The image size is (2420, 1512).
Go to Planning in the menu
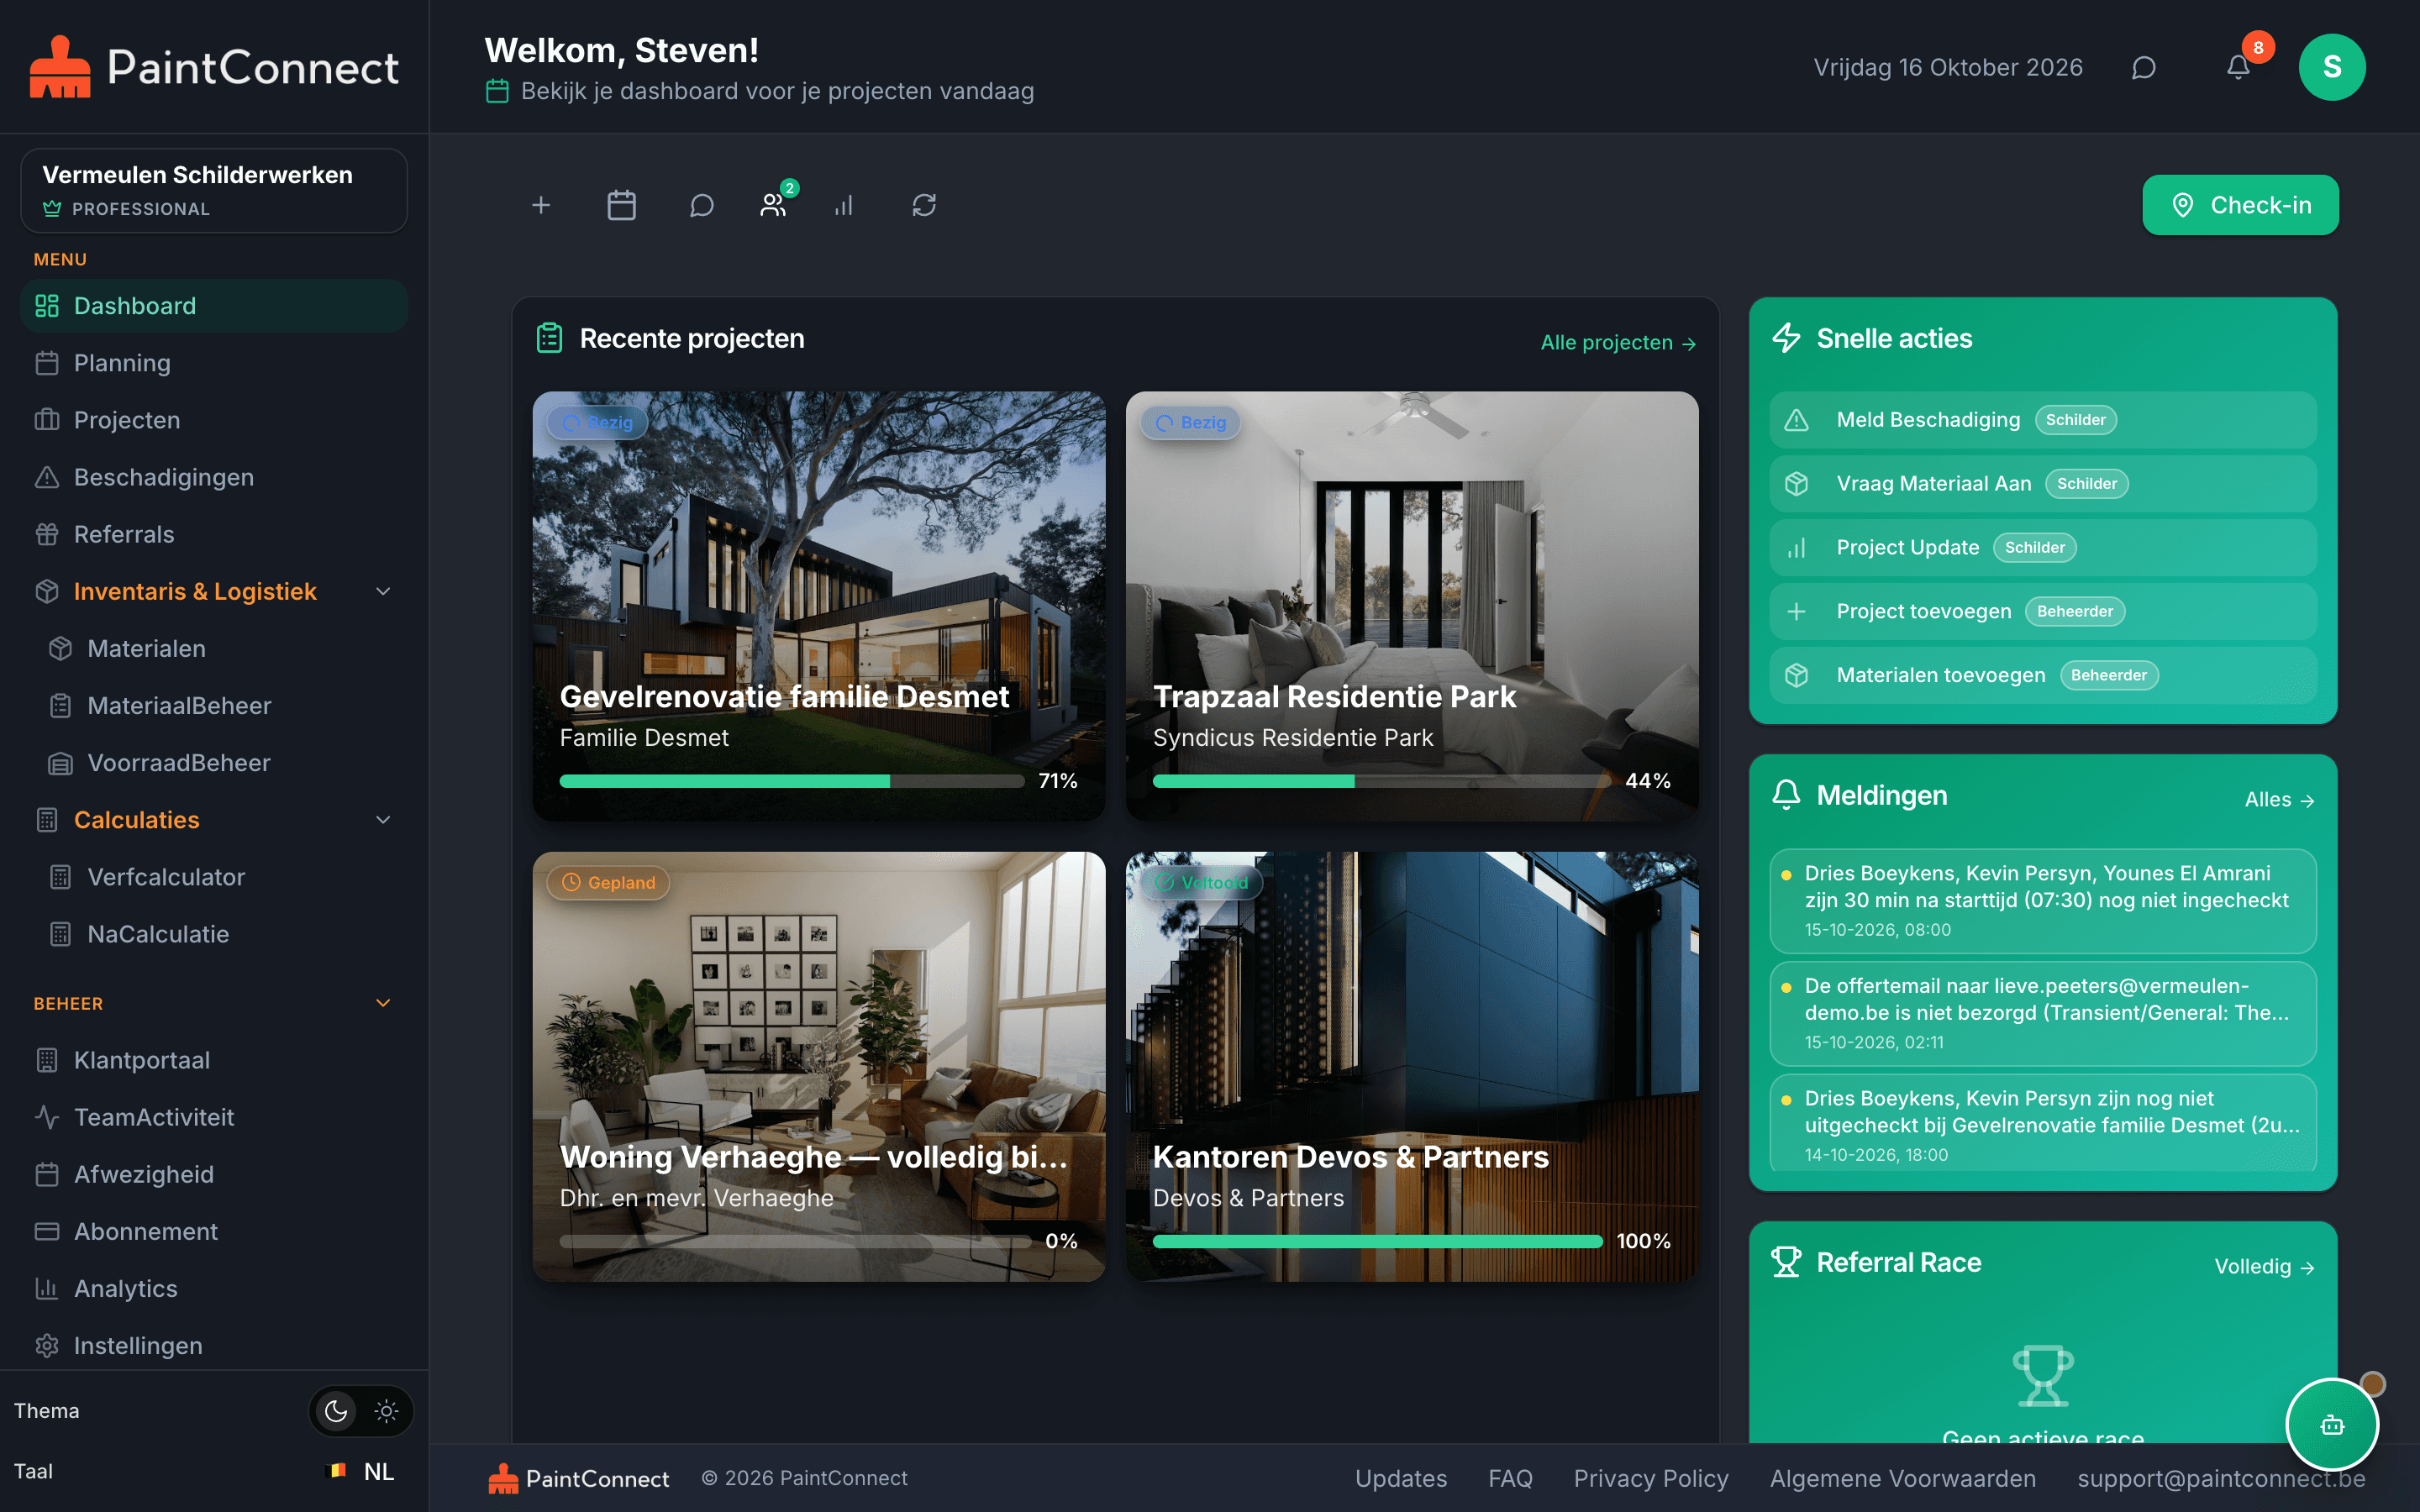click(x=214, y=363)
